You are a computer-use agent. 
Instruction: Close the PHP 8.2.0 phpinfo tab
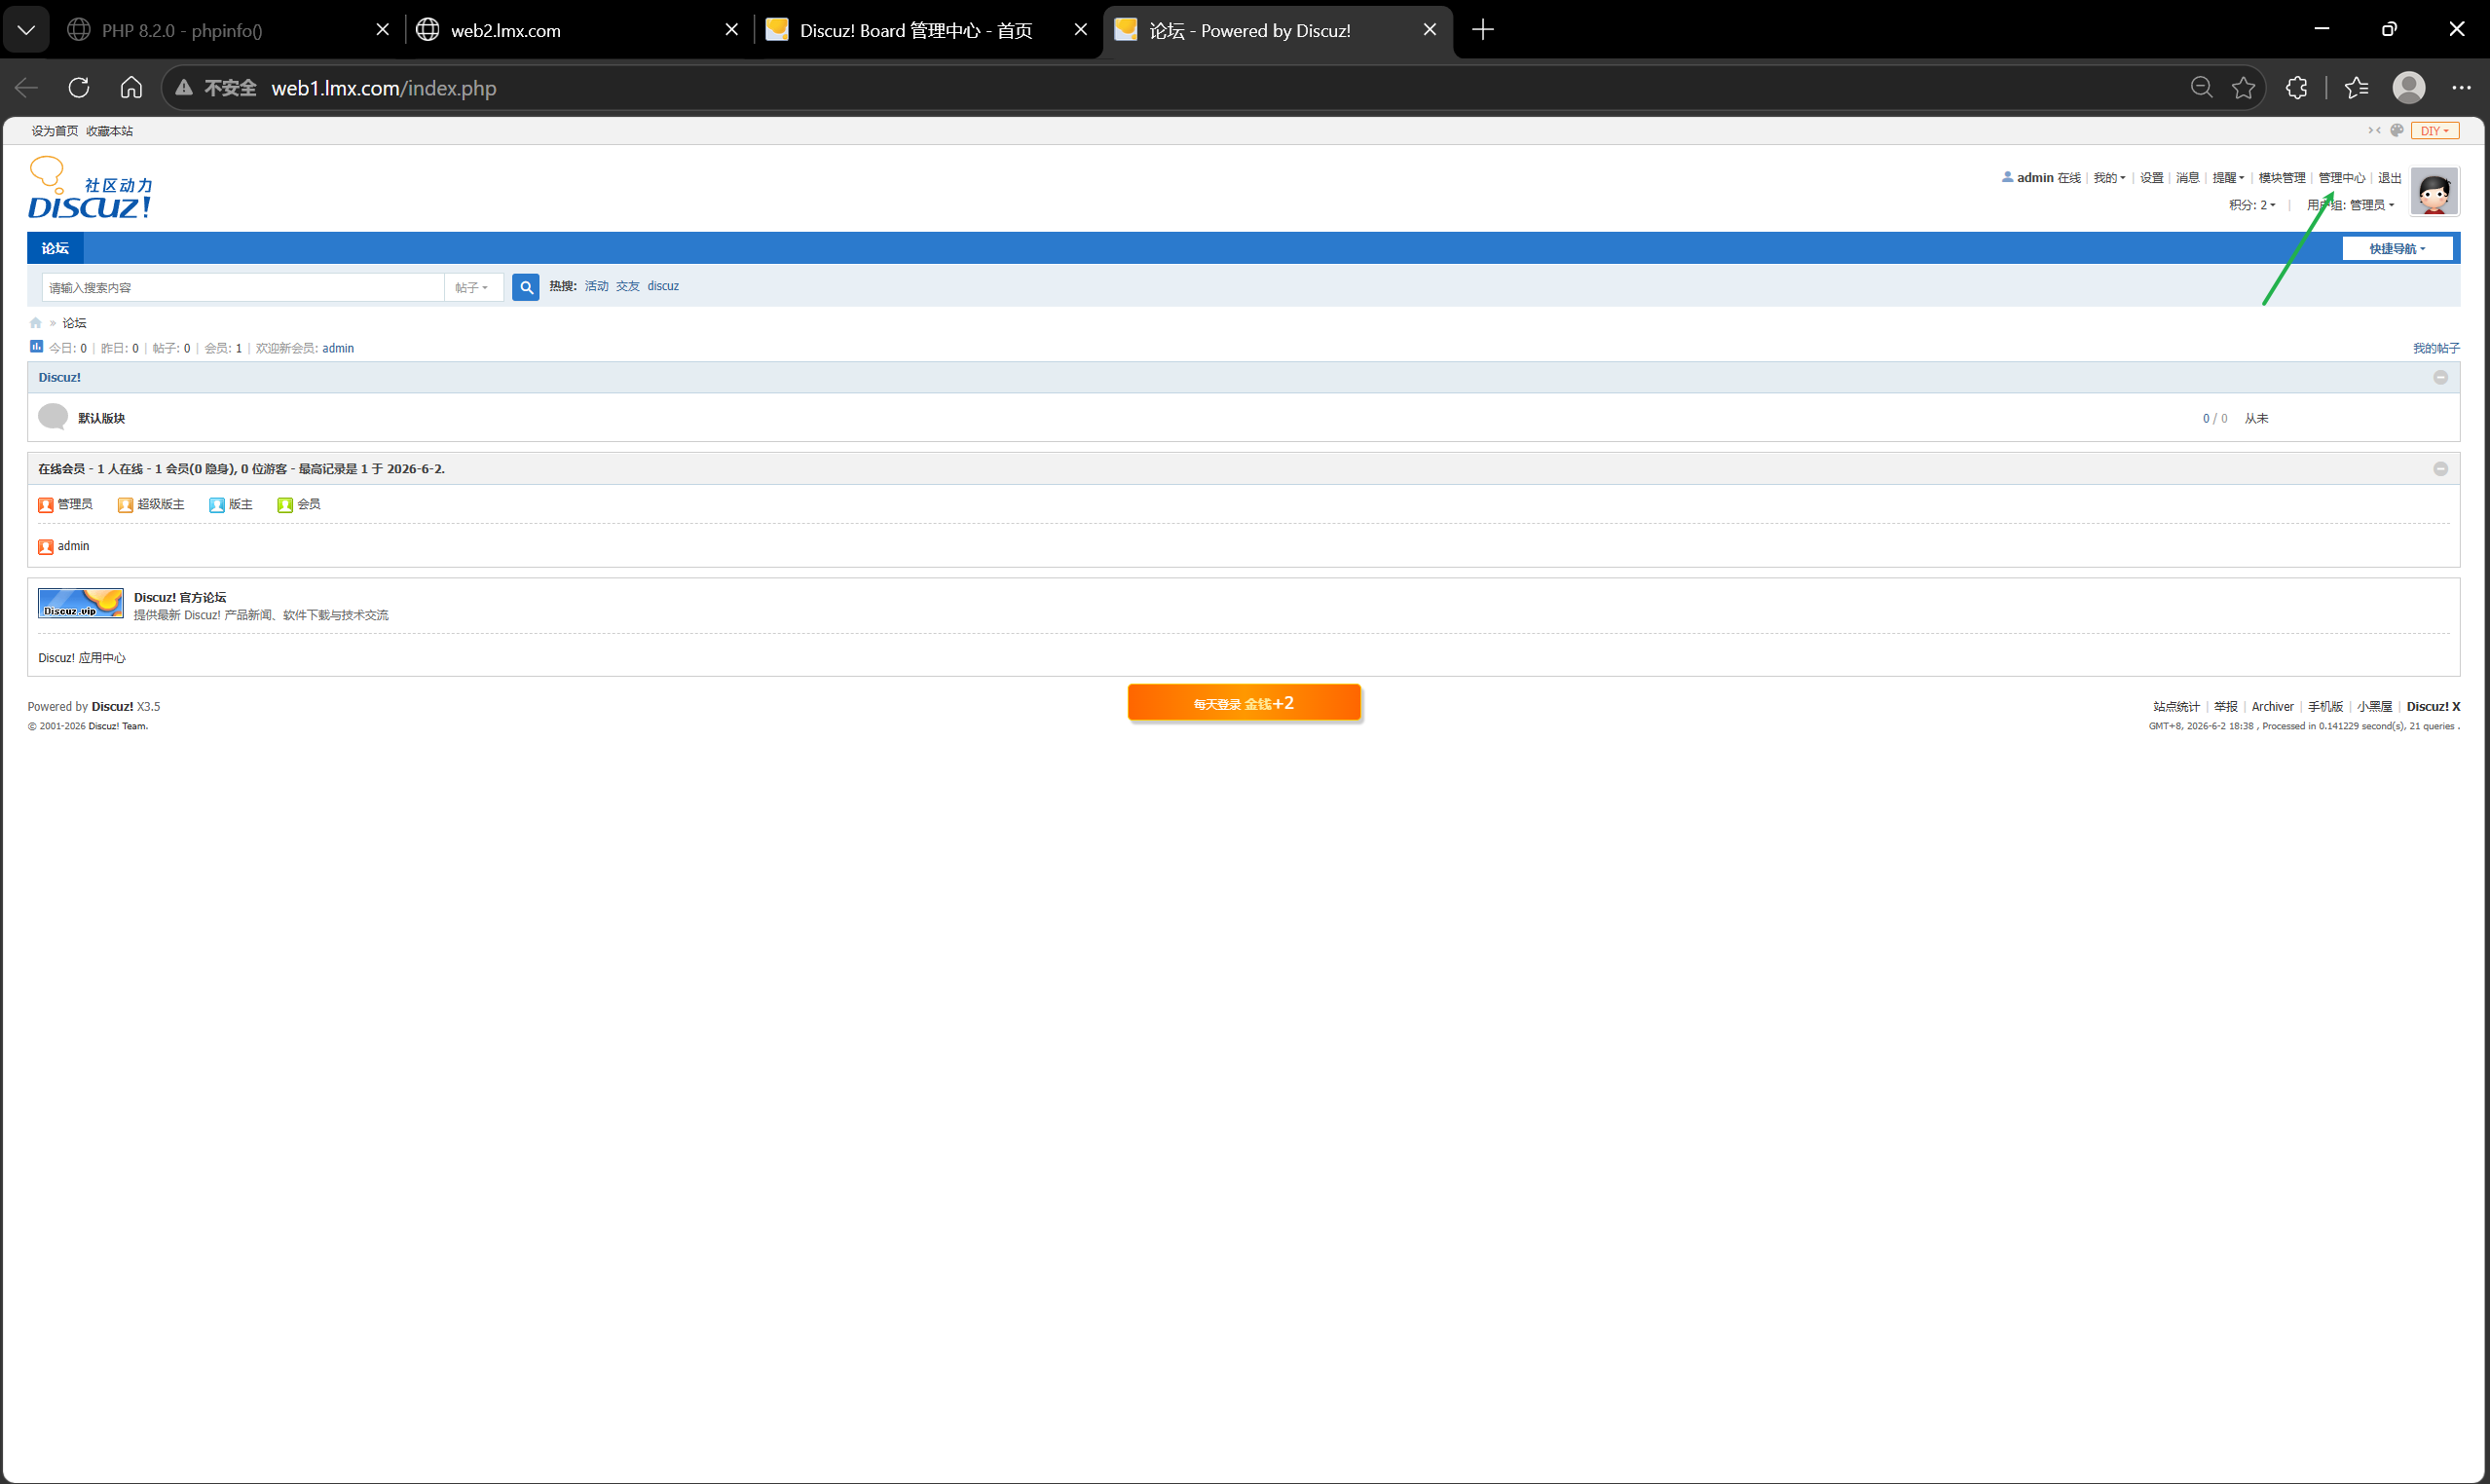point(382,30)
